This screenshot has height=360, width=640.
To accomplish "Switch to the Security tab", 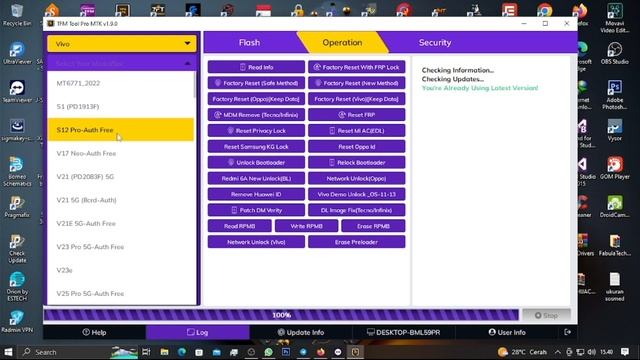I will 435,42.
